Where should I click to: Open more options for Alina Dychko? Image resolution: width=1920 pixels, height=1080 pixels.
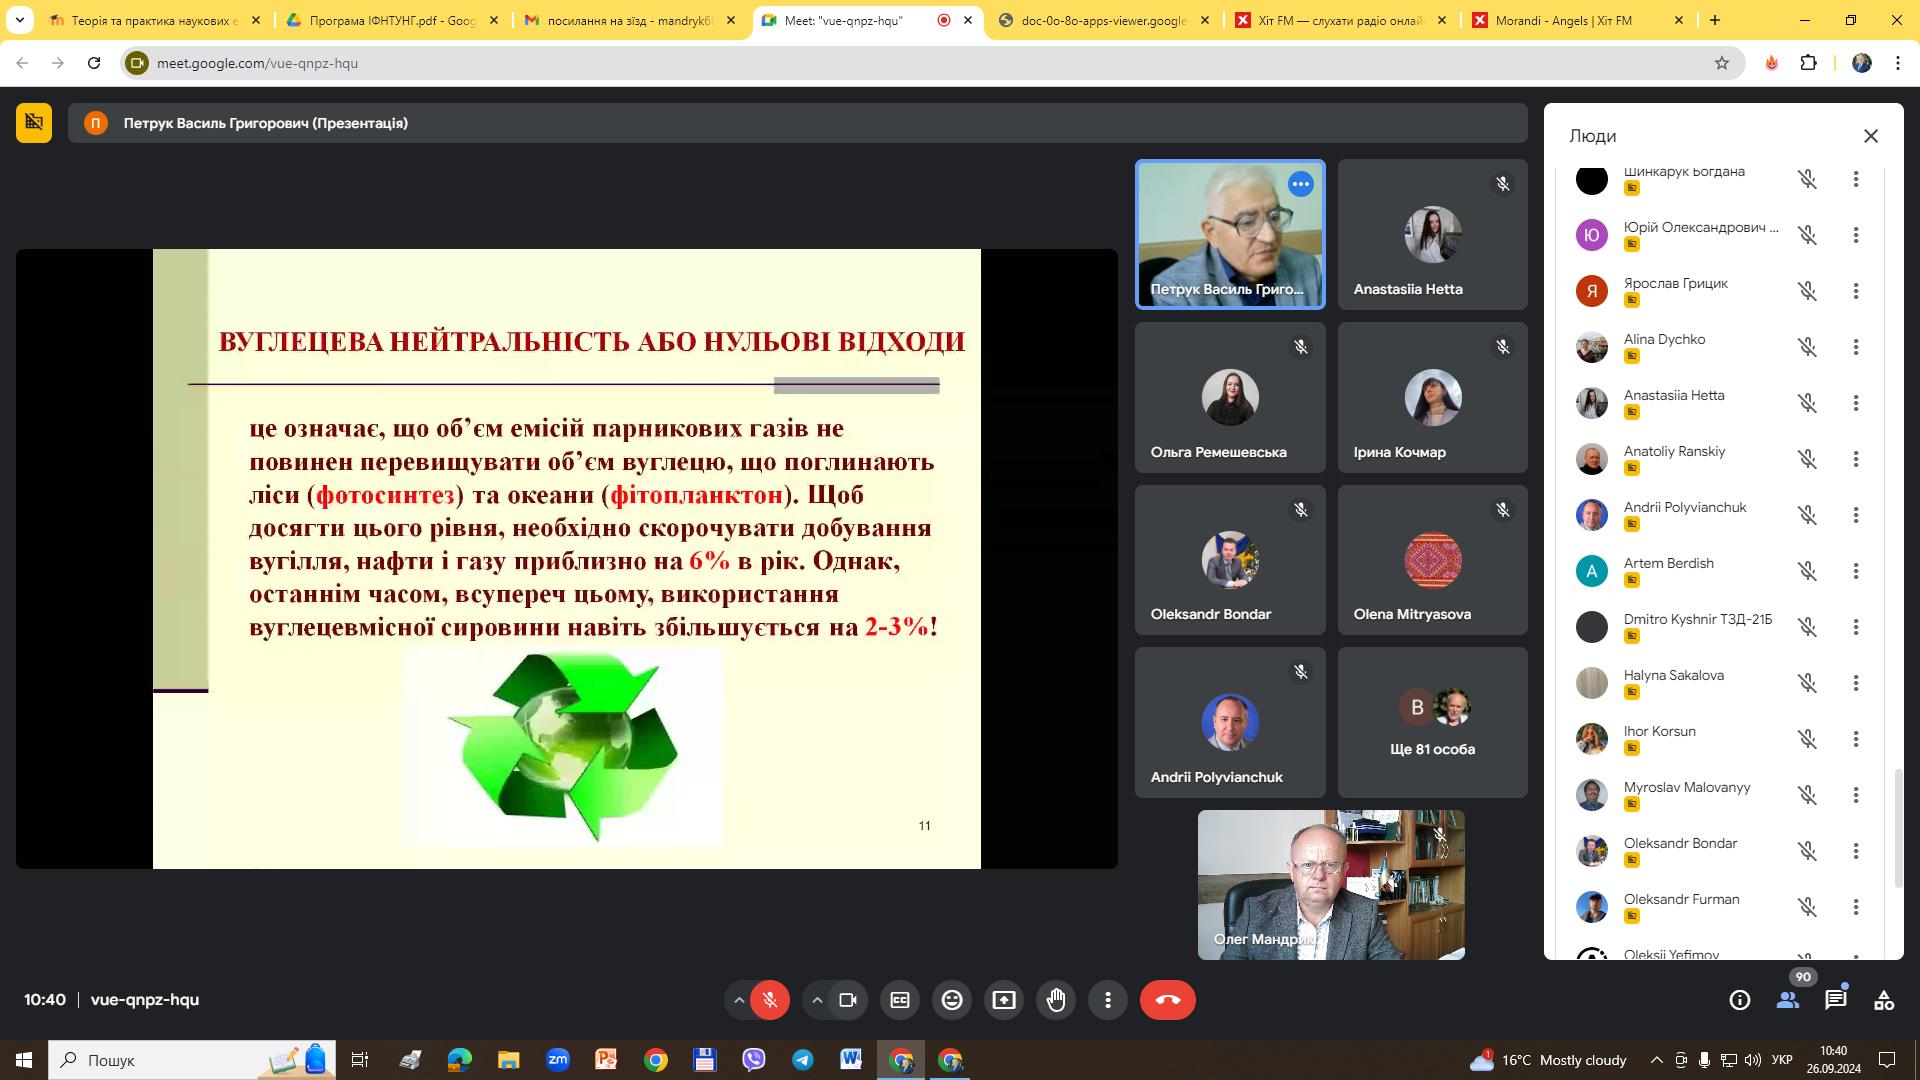click(1856, 347)
